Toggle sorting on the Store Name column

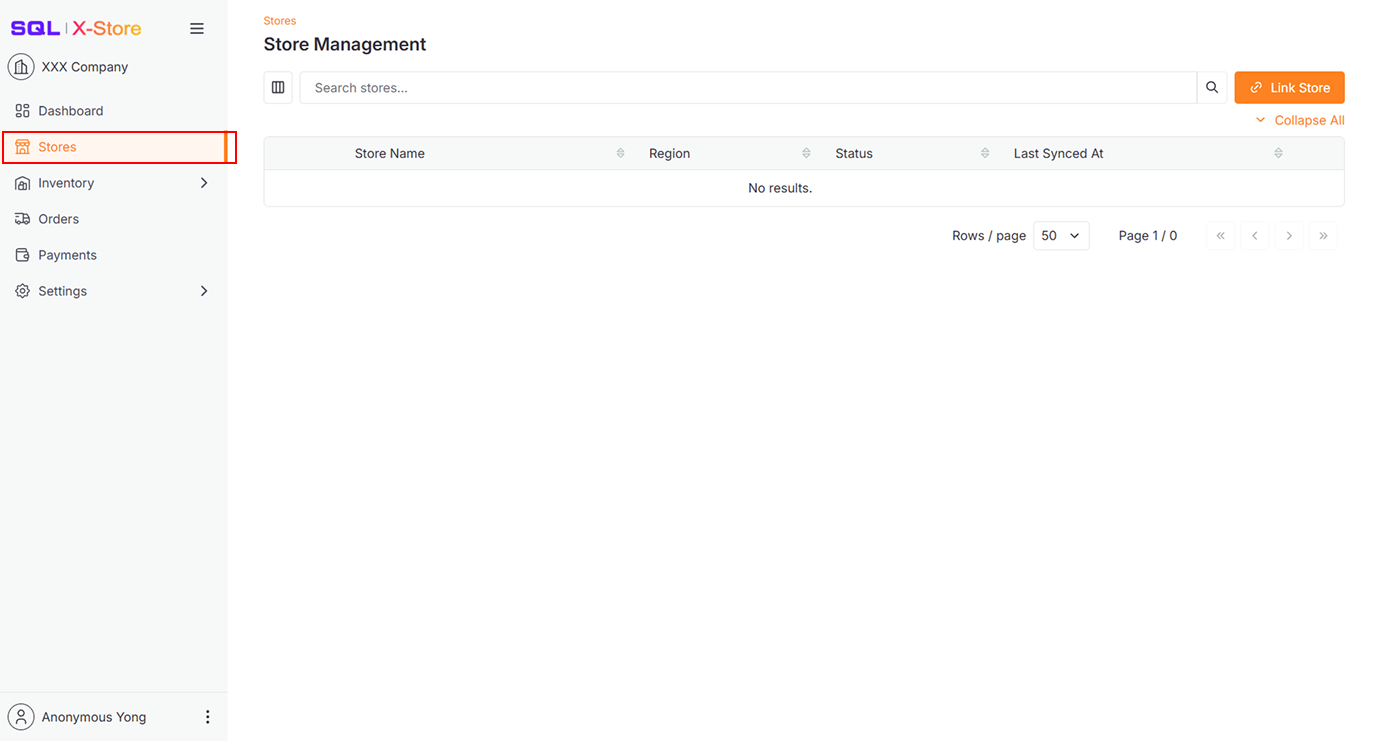620,153
